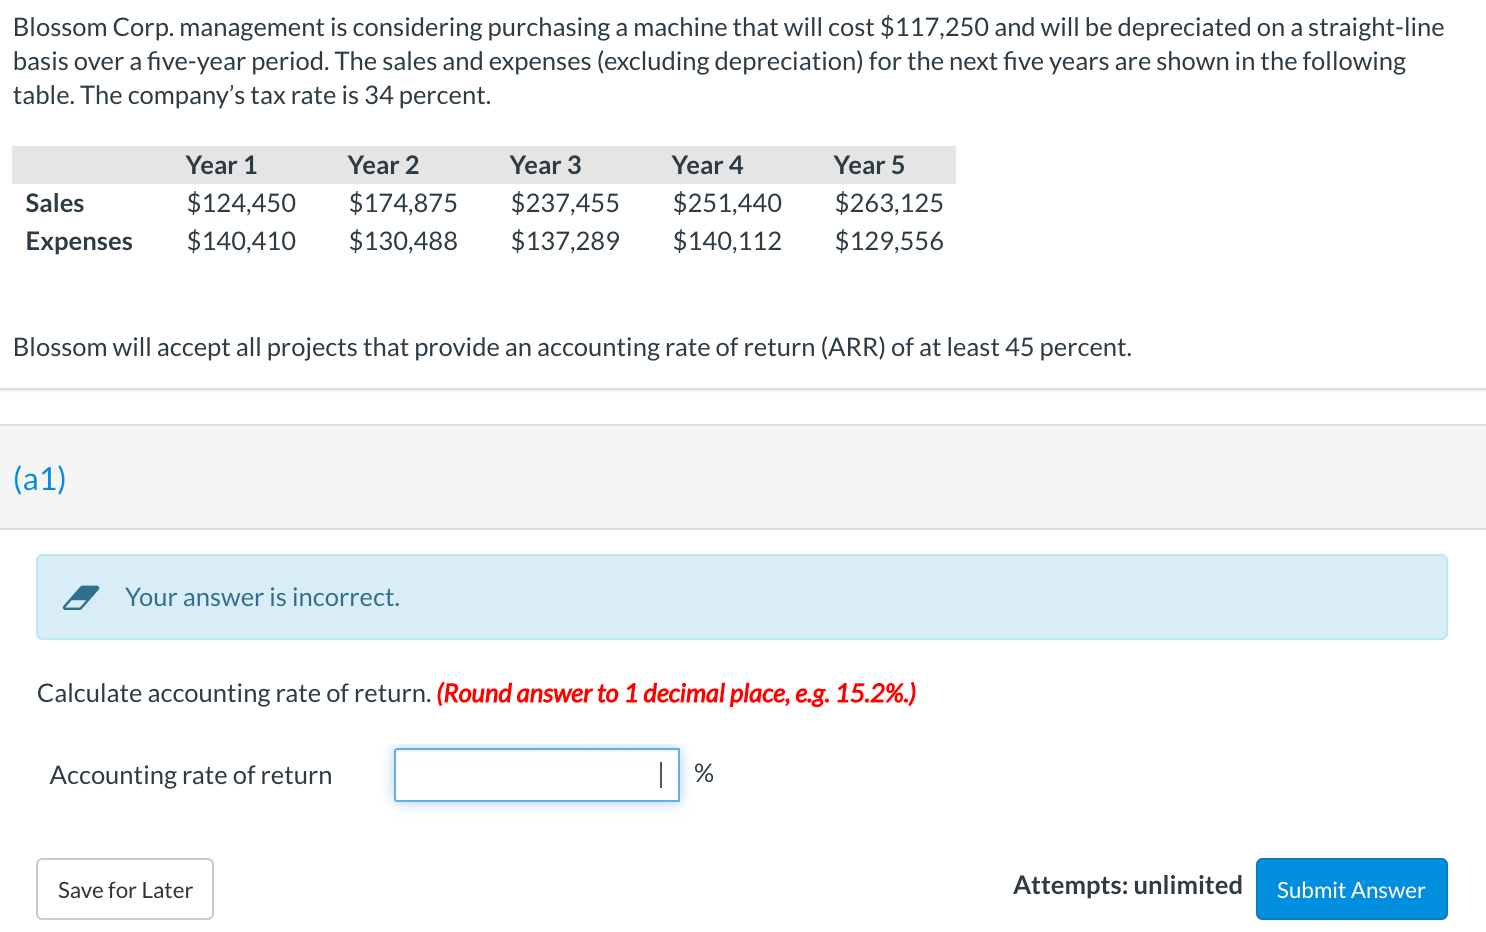Select the $124,450 sales value for Year 1
This screenshot has width=1486, height=932.
[x=241, y=203]
